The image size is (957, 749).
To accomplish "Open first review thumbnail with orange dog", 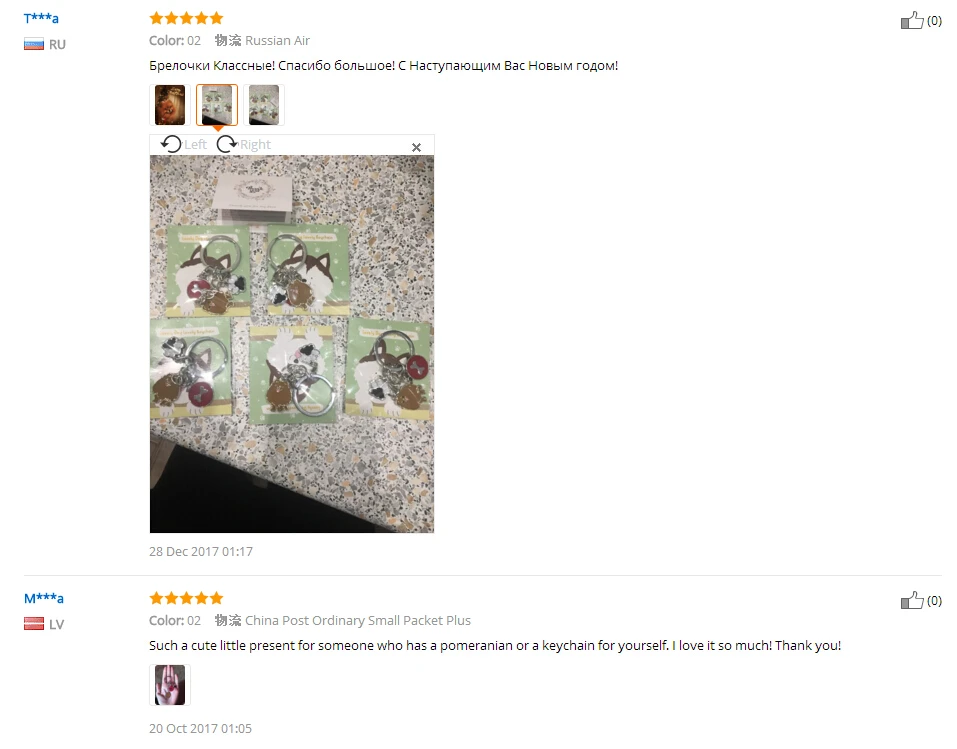I will point(170,105).
